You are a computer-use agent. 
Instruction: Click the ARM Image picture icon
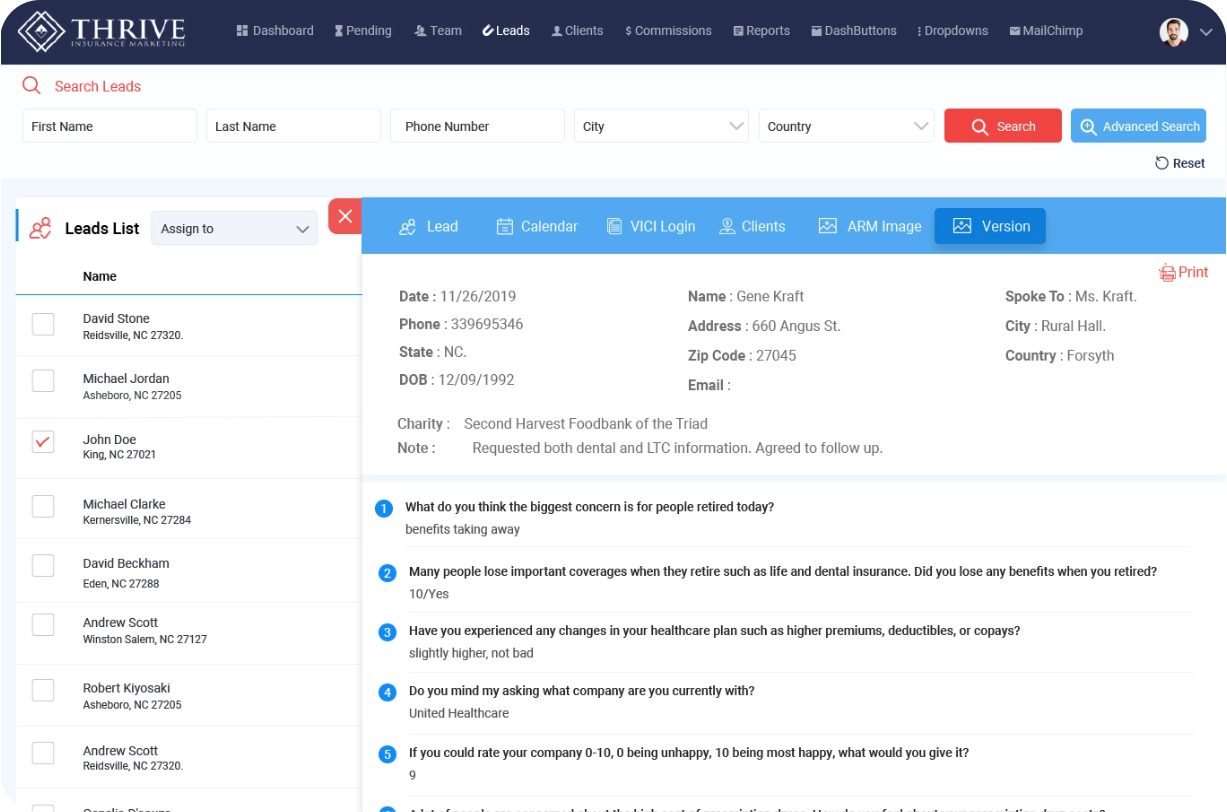(827, 226)
